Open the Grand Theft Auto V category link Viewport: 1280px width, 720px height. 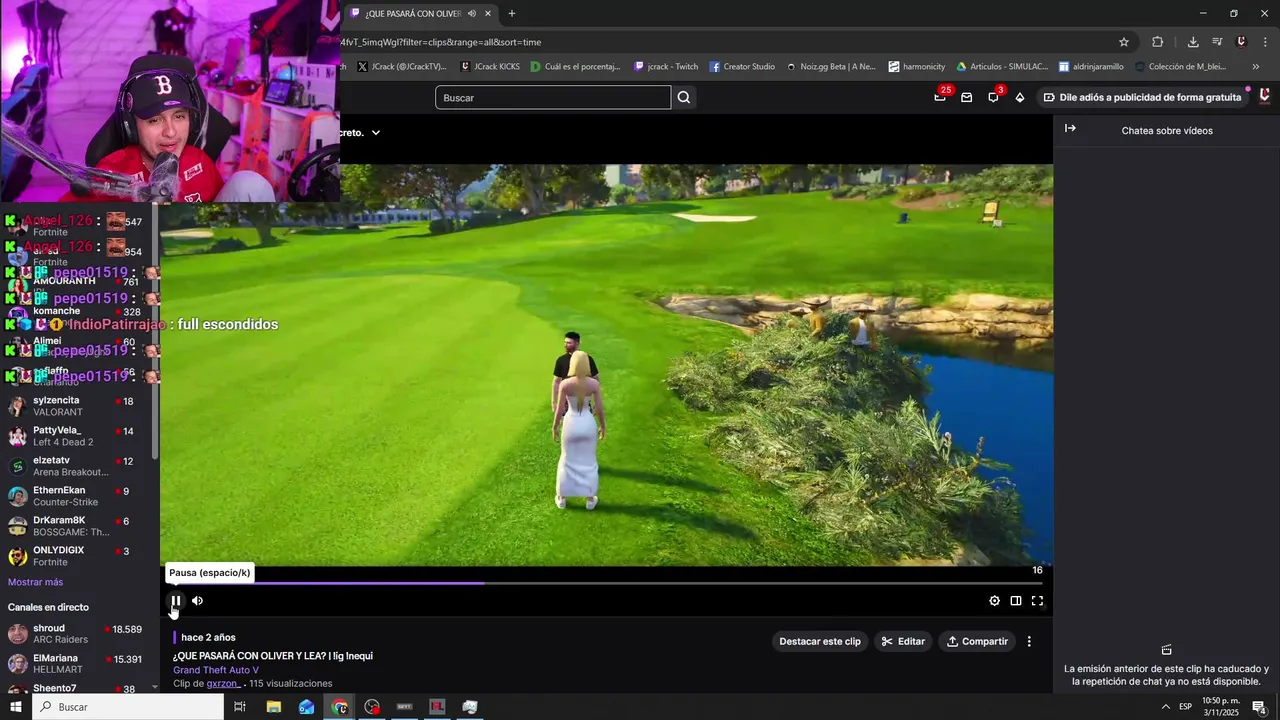(216, 670)
